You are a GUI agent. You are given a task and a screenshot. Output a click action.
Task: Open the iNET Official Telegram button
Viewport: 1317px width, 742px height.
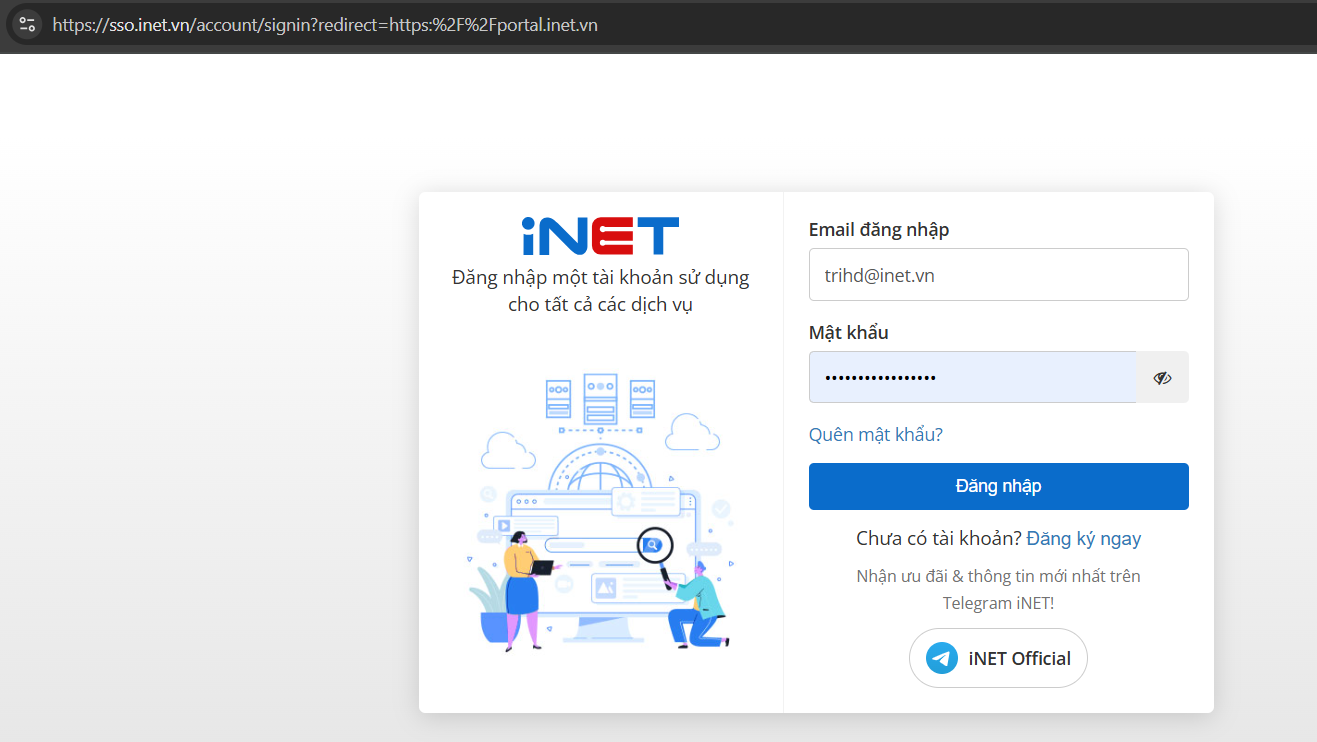pos(998,658)
